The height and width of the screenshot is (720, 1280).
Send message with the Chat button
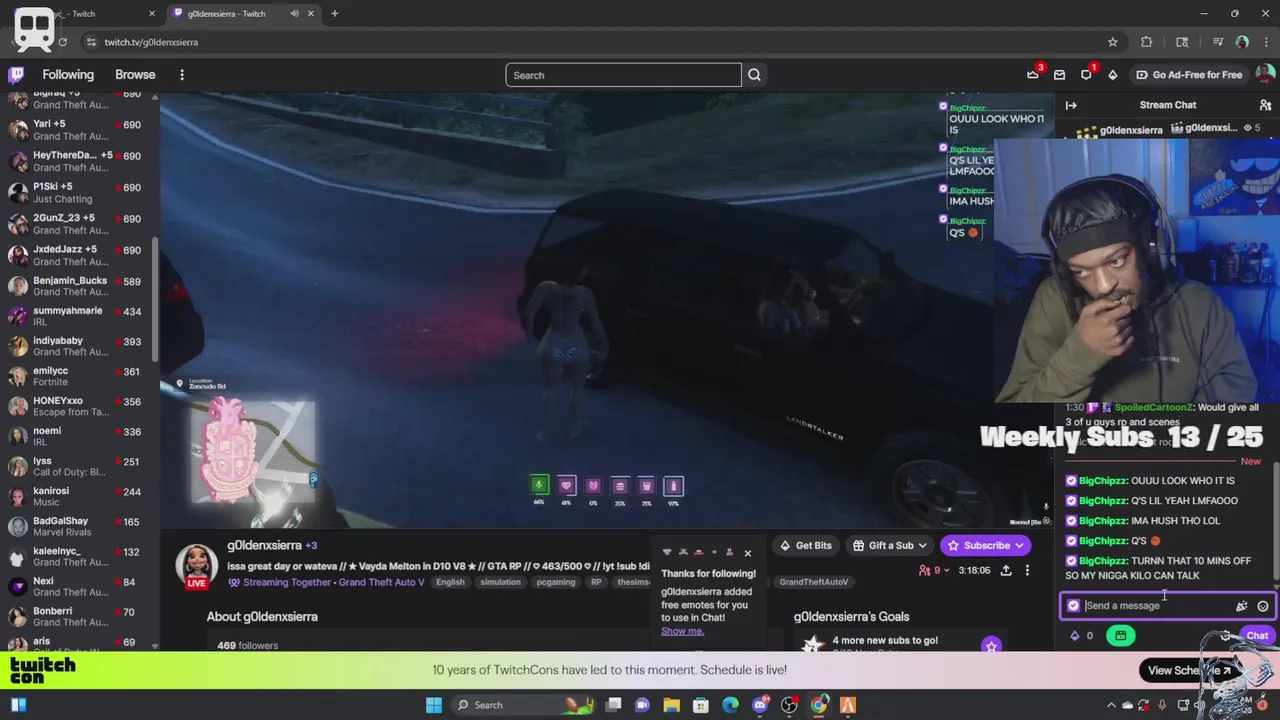(1256, 636)
